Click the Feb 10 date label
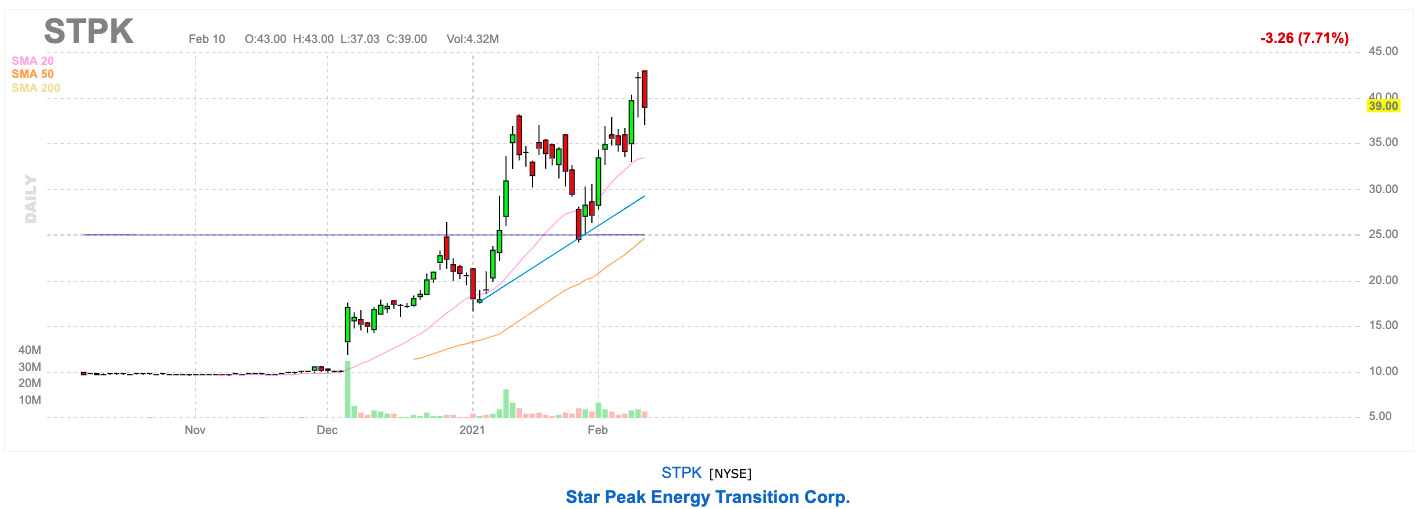Image resolution: width=1418 pixels, height=509 pixels. pos(207,39)
